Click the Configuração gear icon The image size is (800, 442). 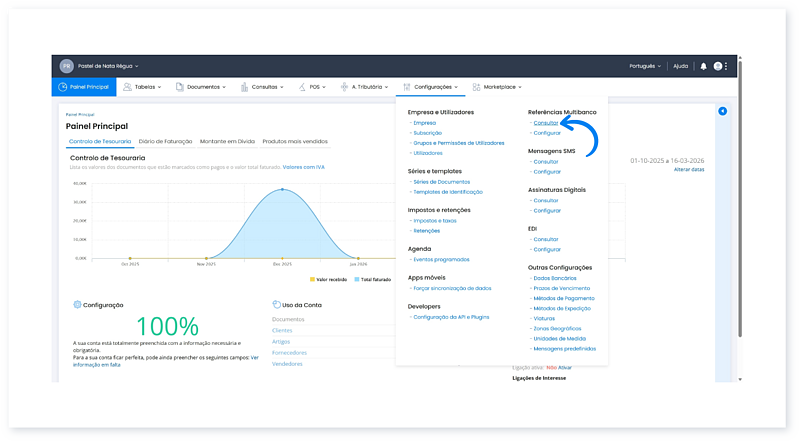(77, 304)
